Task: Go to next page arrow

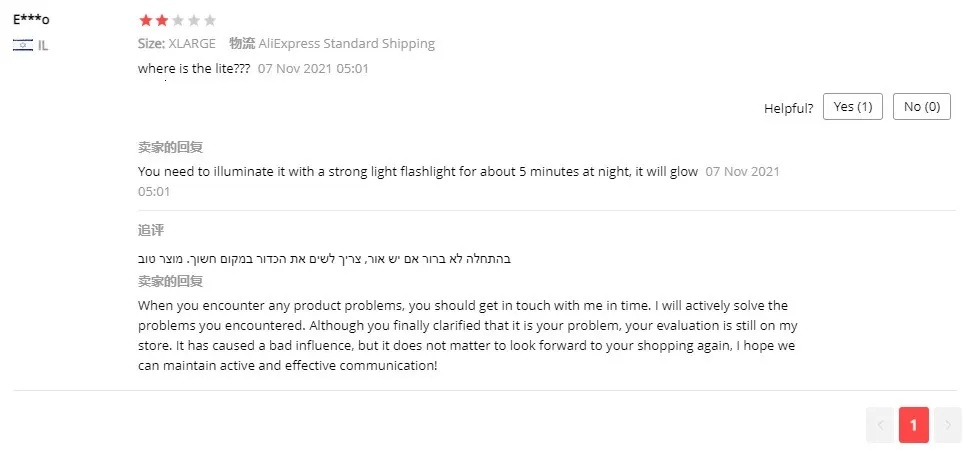Action: coord(947,425)
